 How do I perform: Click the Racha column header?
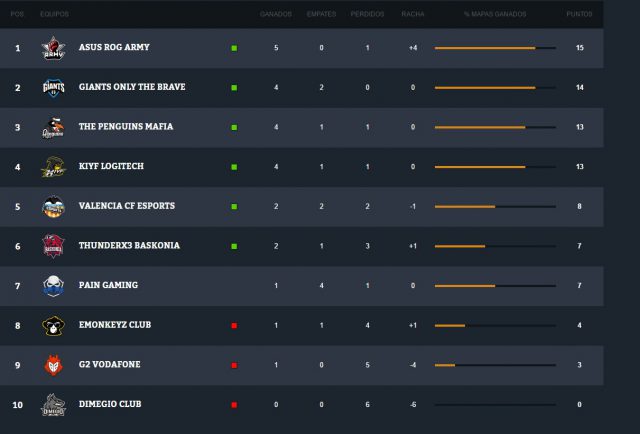[412, 15]
